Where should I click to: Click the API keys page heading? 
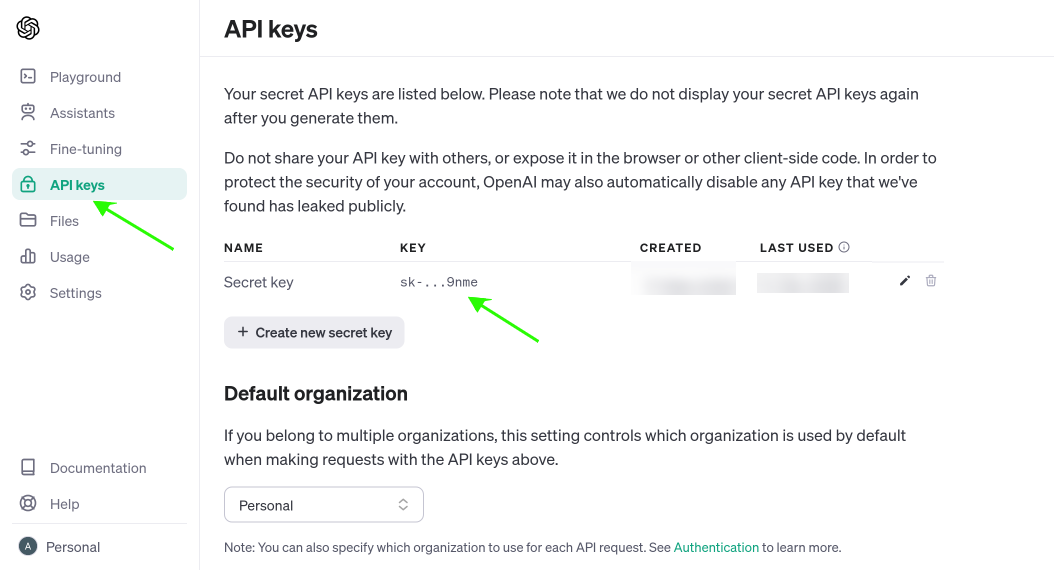(x=271, y=30)
